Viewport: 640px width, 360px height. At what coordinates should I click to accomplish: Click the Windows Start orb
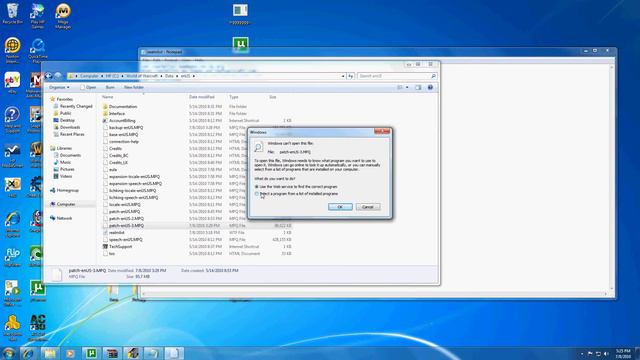[9, 353]
